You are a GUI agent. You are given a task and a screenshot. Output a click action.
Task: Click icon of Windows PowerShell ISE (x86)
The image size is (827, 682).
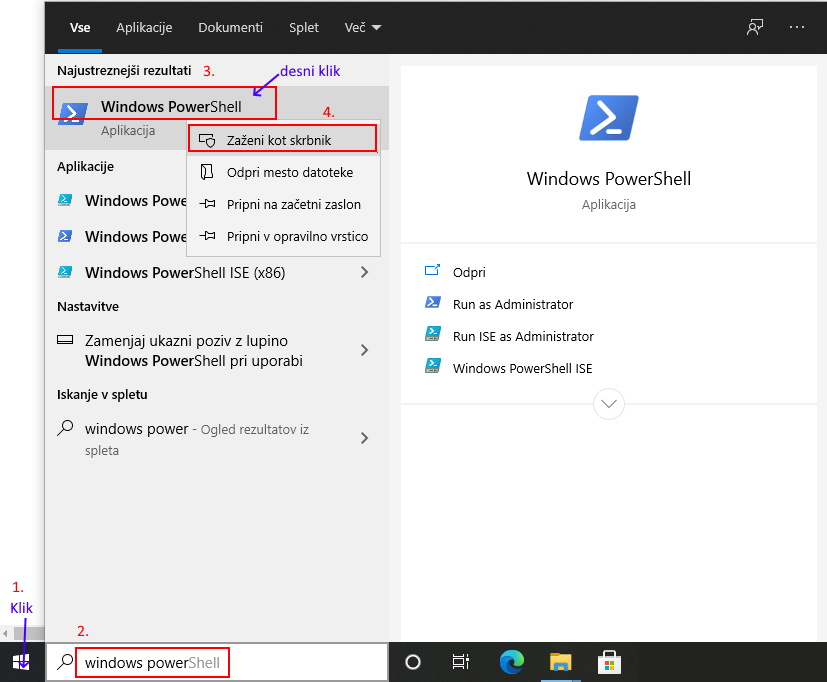(65, 272)
